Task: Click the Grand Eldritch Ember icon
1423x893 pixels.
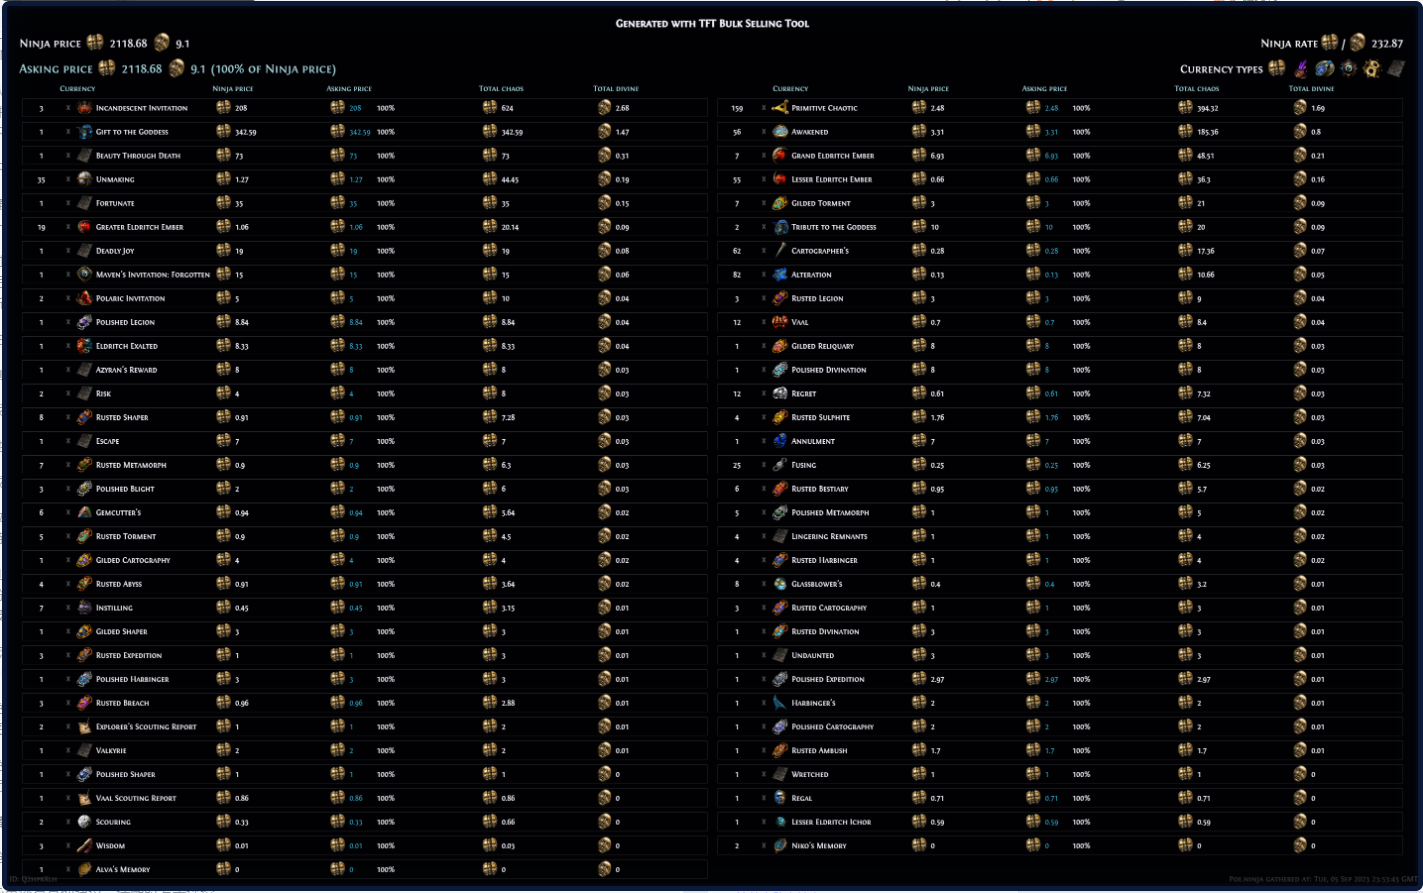Action: click(780, 156)
